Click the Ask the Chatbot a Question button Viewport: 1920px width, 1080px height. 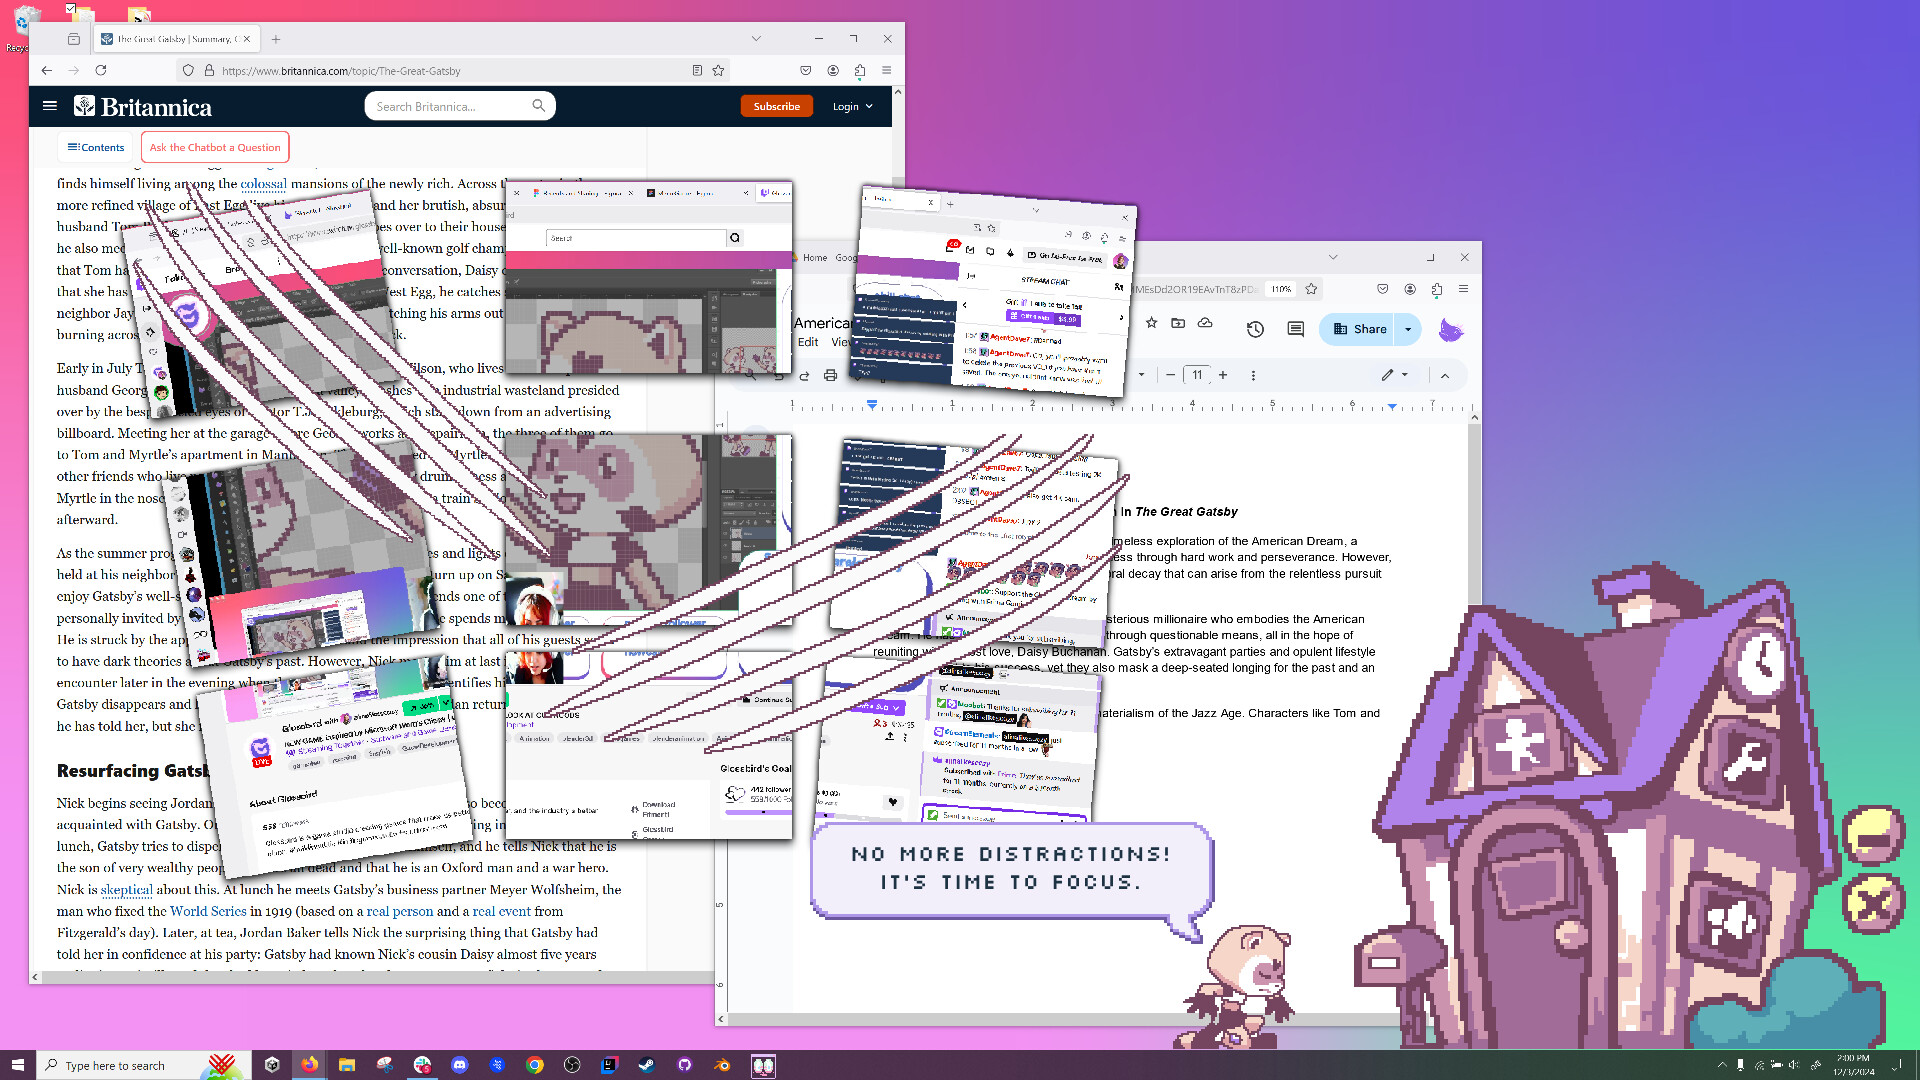tap(214, 147)
